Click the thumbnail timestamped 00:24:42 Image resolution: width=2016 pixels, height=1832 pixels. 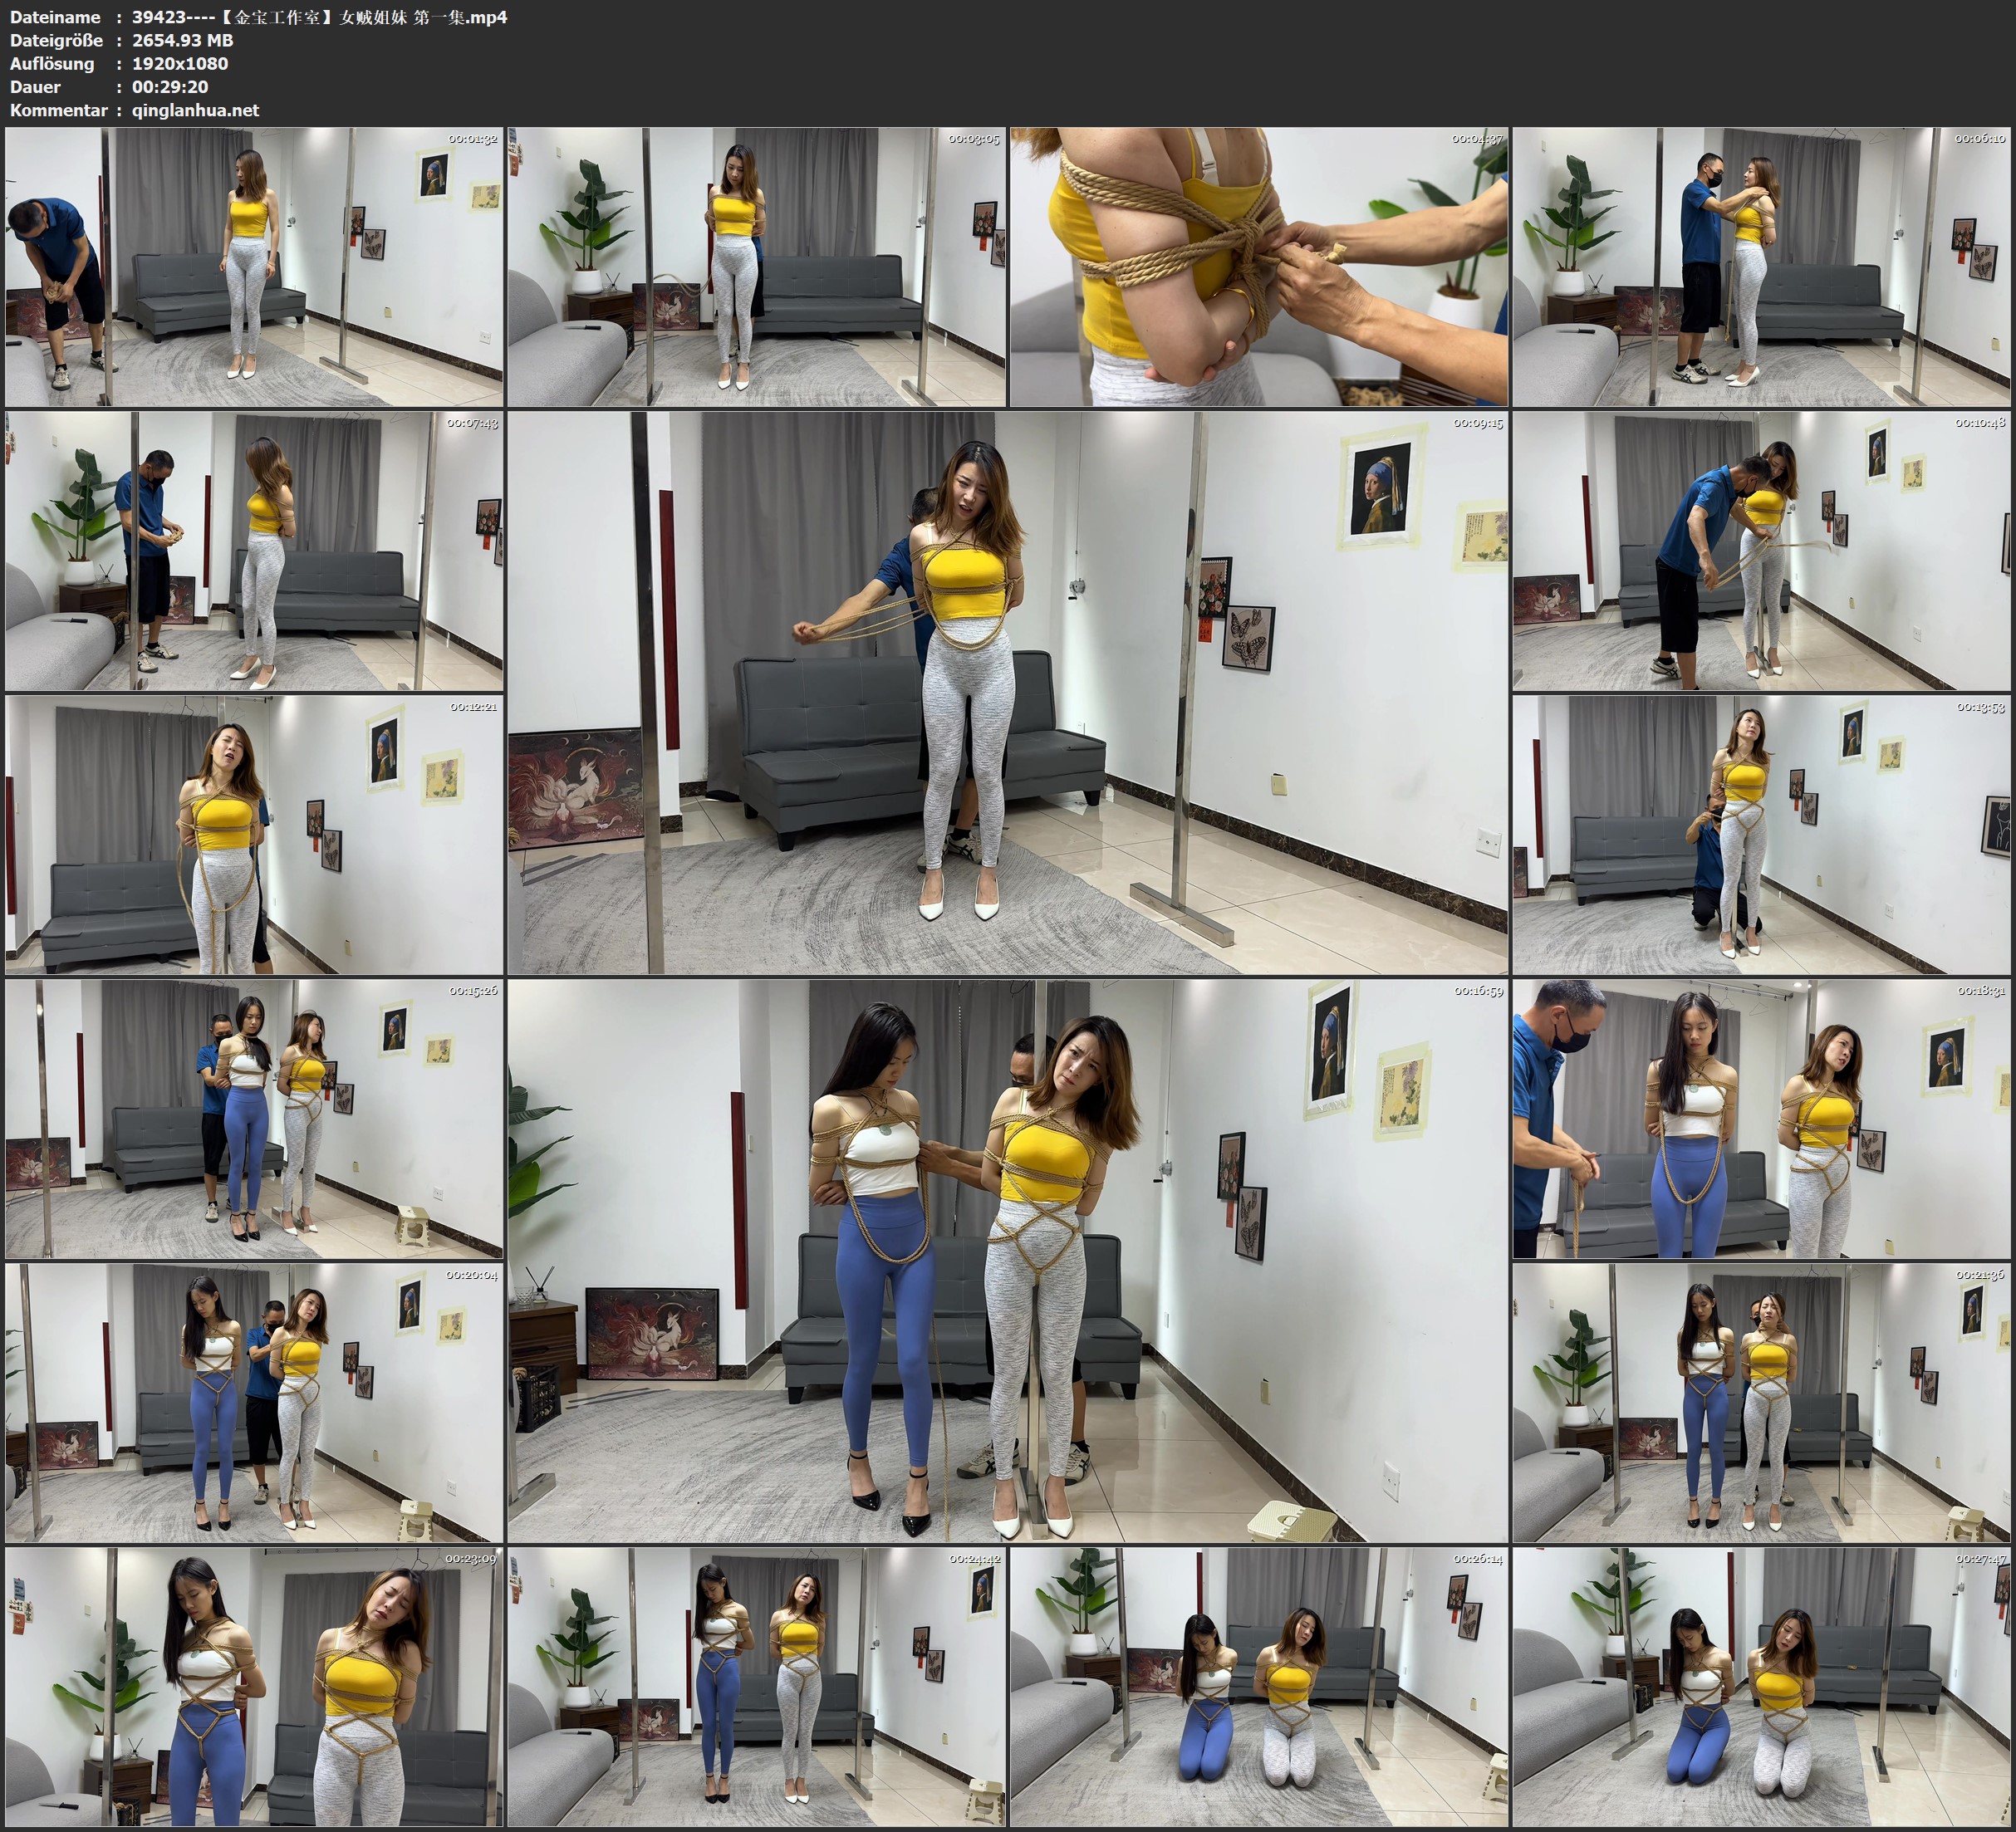756,1686
